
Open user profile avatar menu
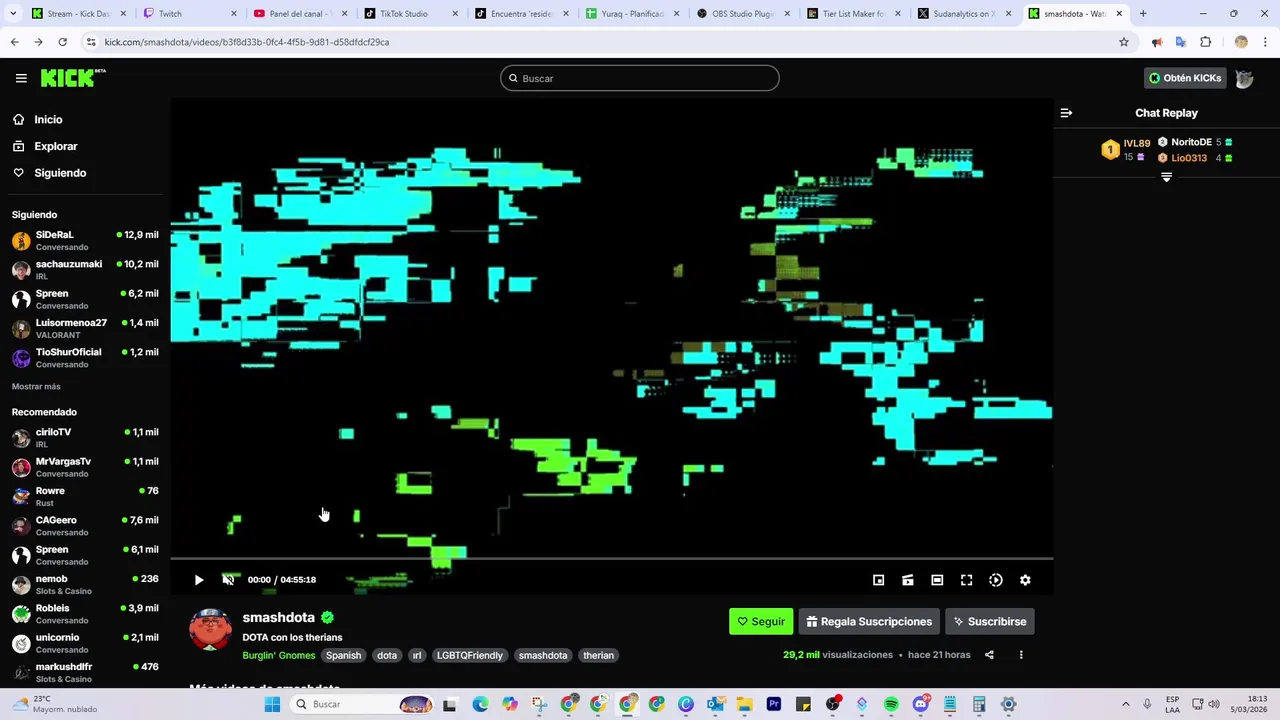pos(1244,78)
